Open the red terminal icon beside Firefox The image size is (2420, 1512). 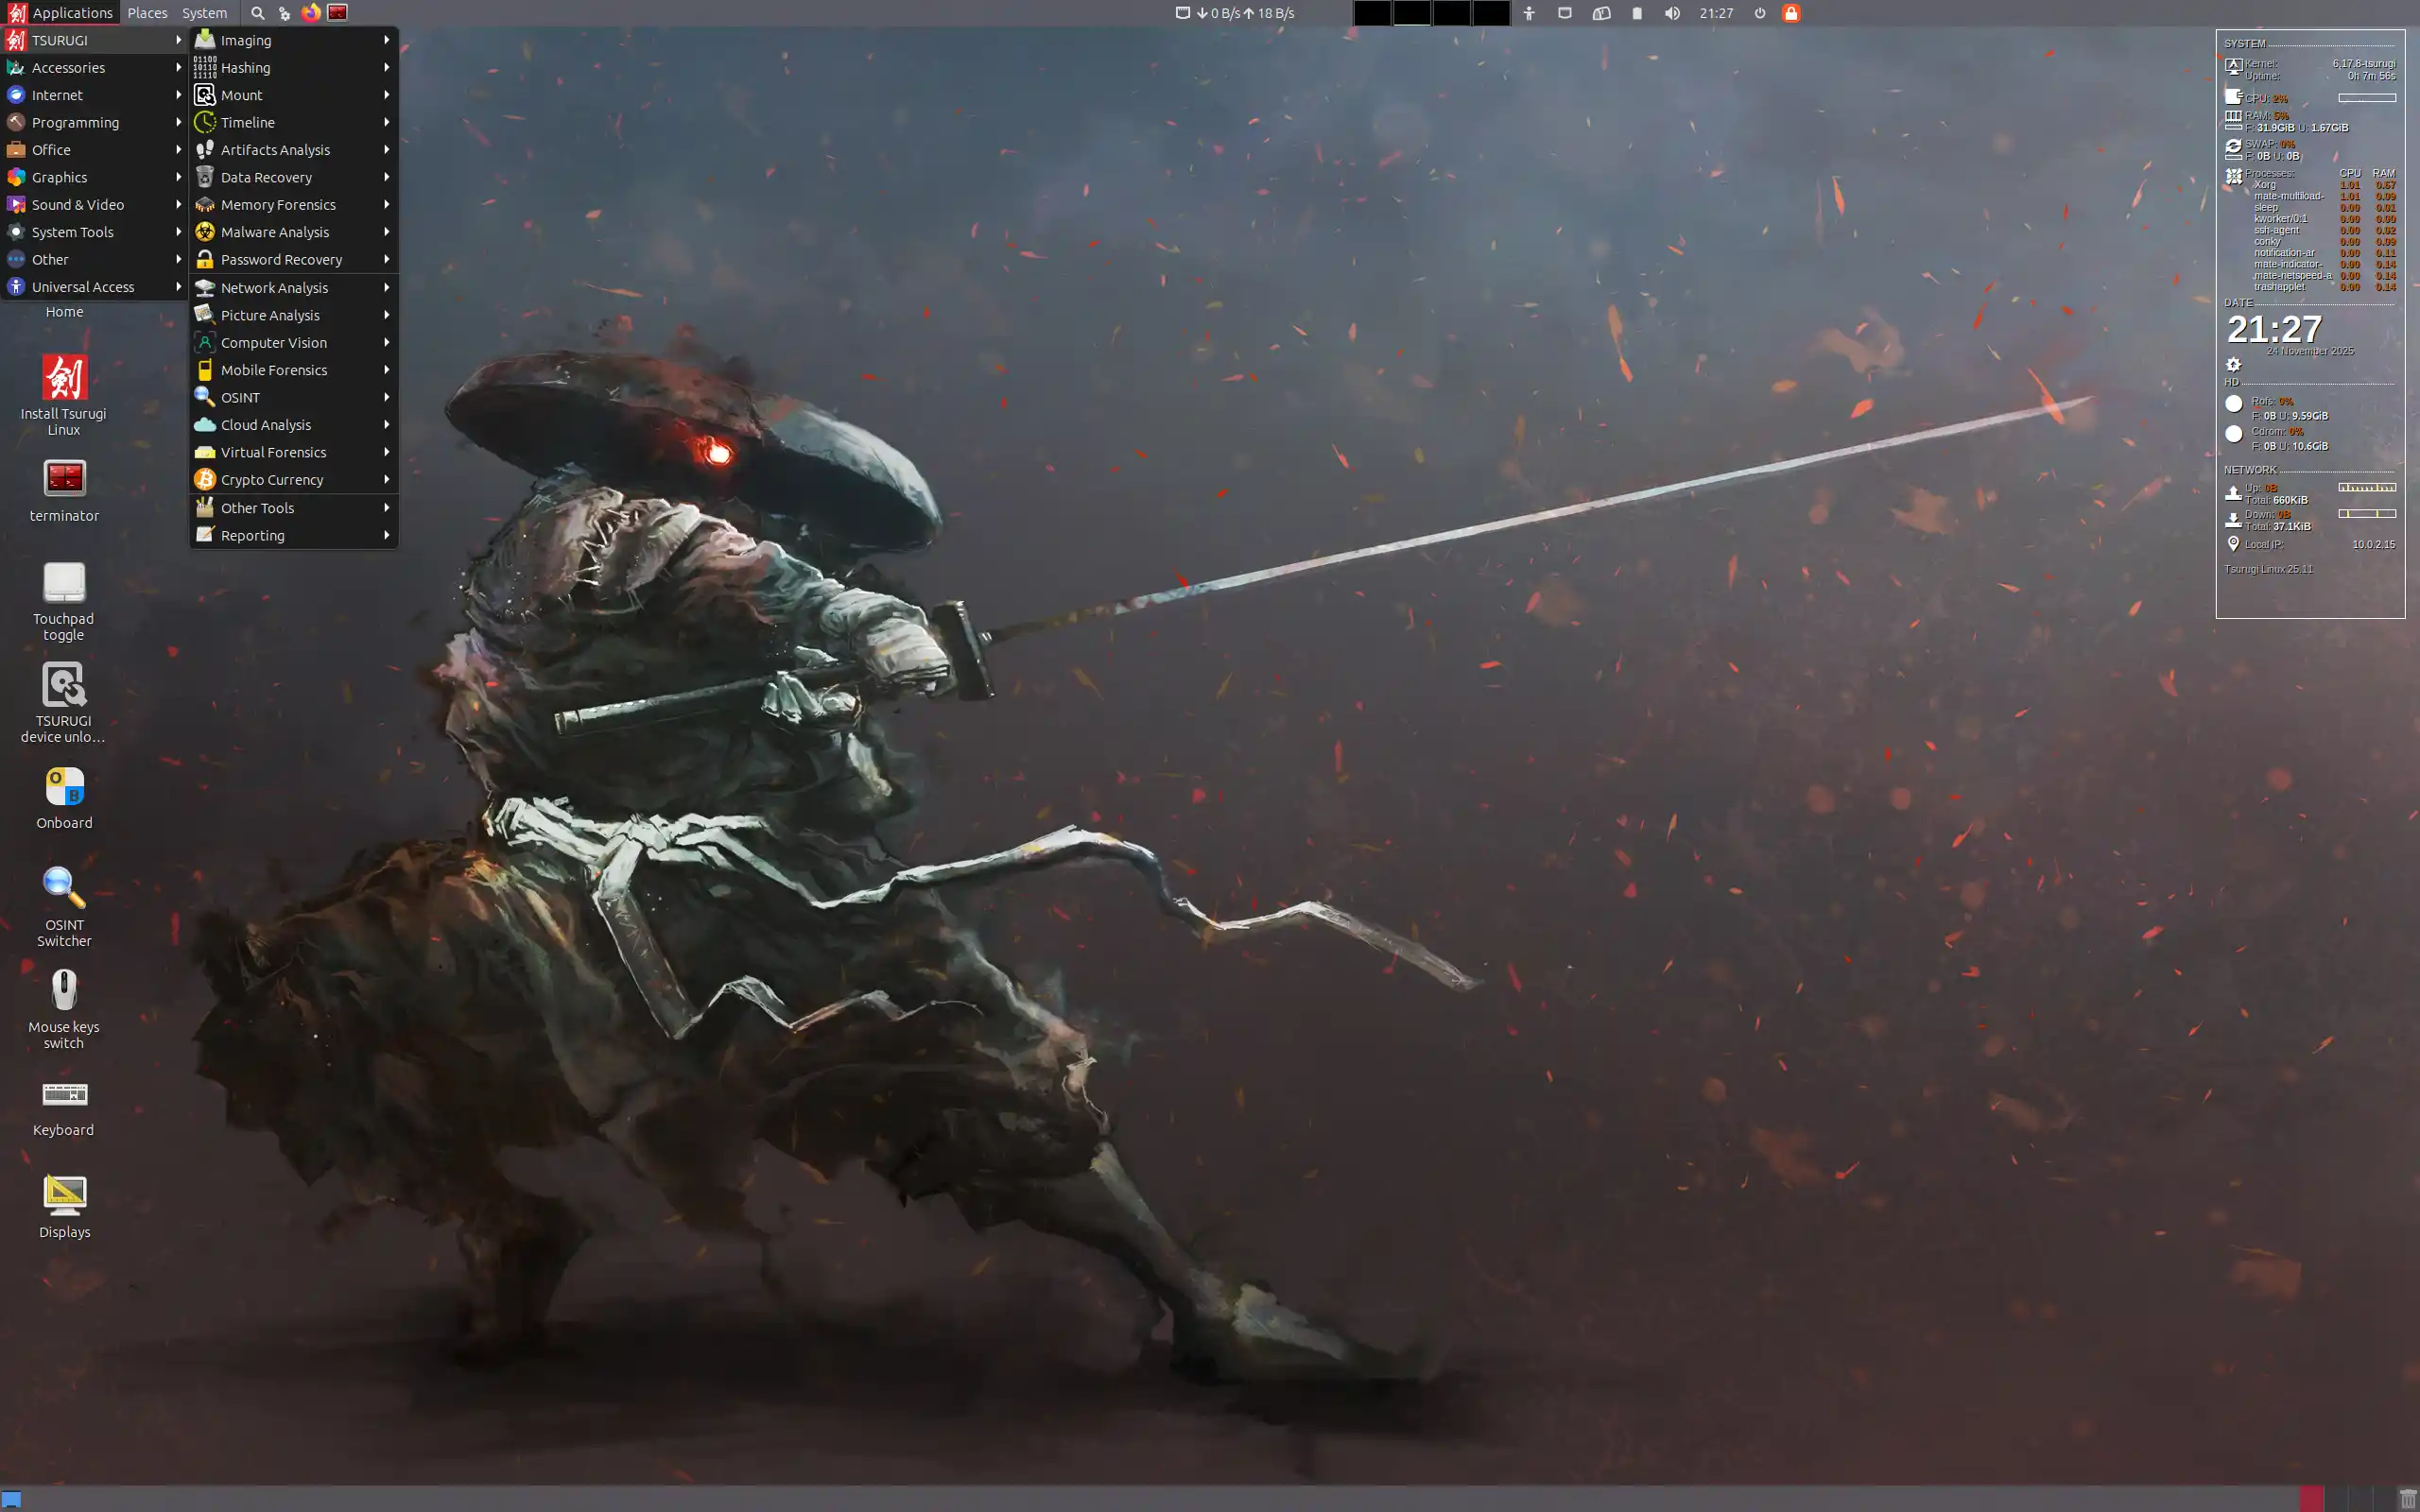[338, 13]
